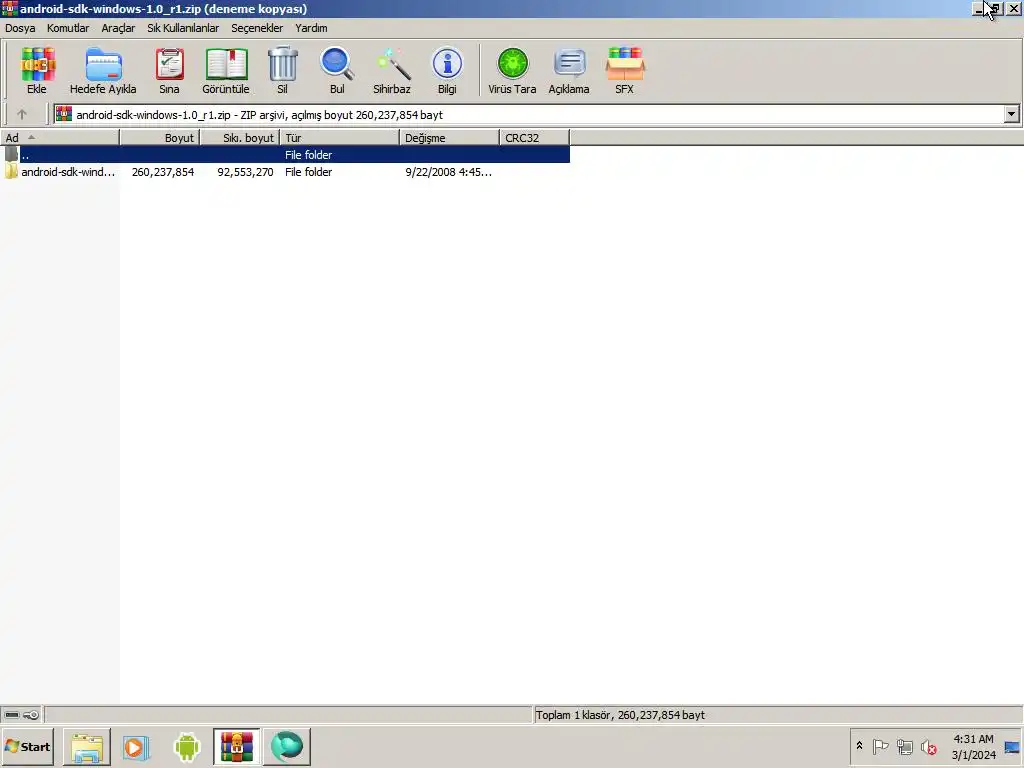Click the Ekle (add) toolbar icon
1024x768 pixels.
click(37, 70)
